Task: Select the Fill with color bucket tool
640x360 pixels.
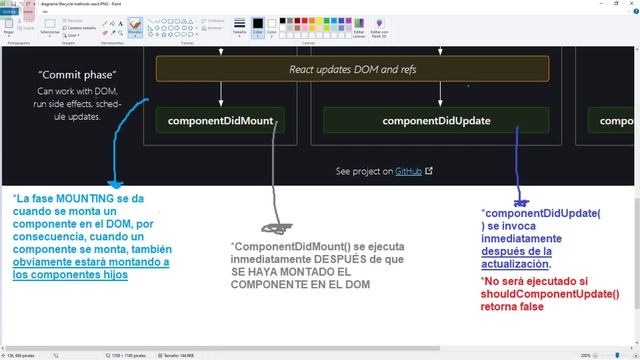Action: point(113,24)
